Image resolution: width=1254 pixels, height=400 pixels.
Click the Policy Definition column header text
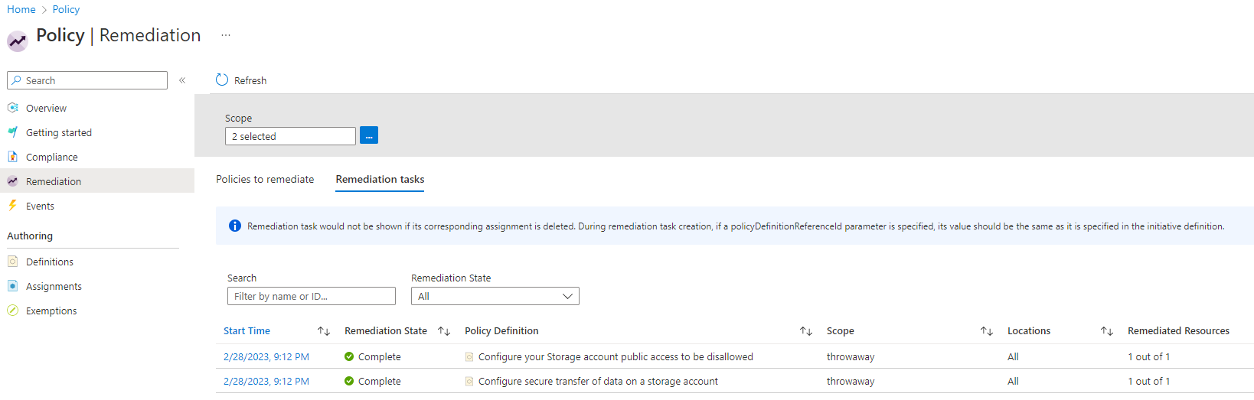click(x=501, y=331)
